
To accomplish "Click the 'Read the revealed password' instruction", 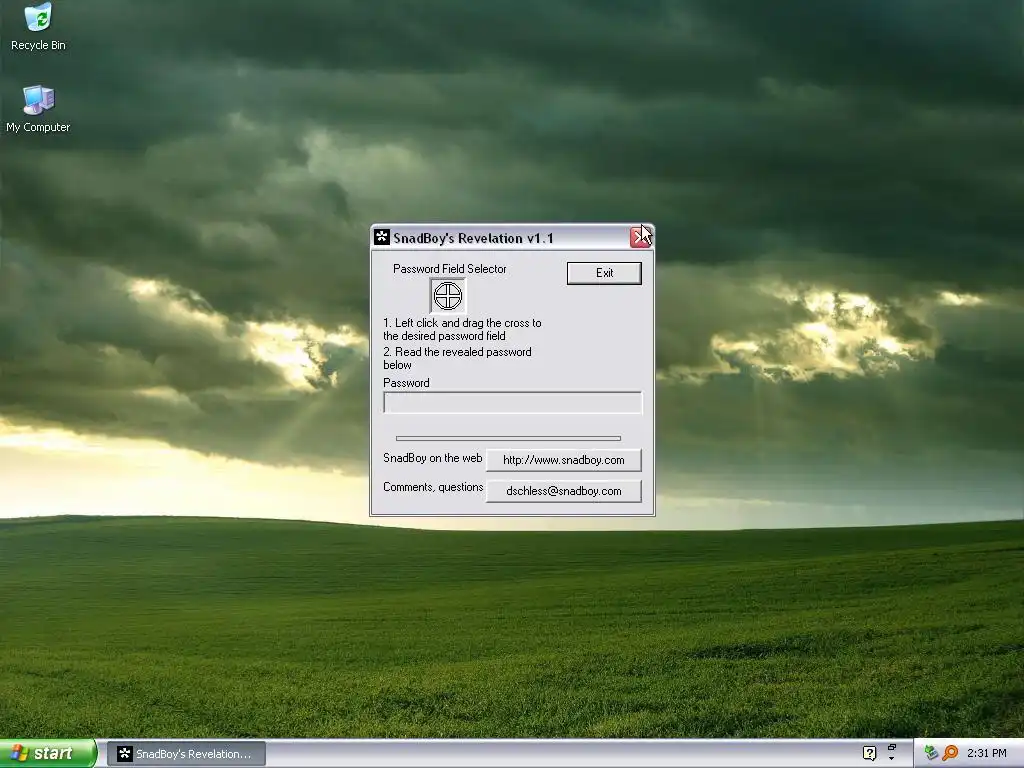I will (x=457, y=358).
